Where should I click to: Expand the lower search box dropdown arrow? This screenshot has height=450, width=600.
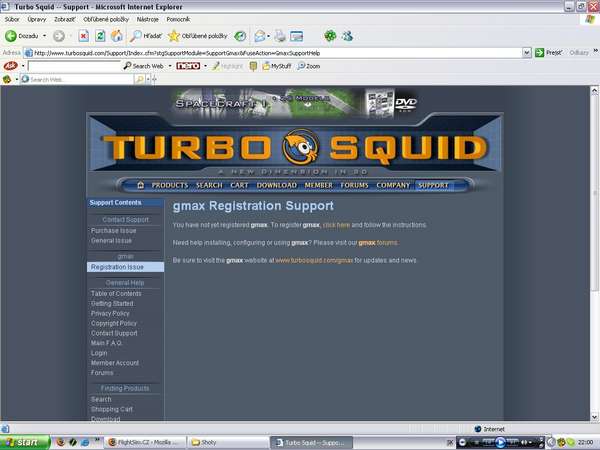pyautogui.click(x=148, y=79)
